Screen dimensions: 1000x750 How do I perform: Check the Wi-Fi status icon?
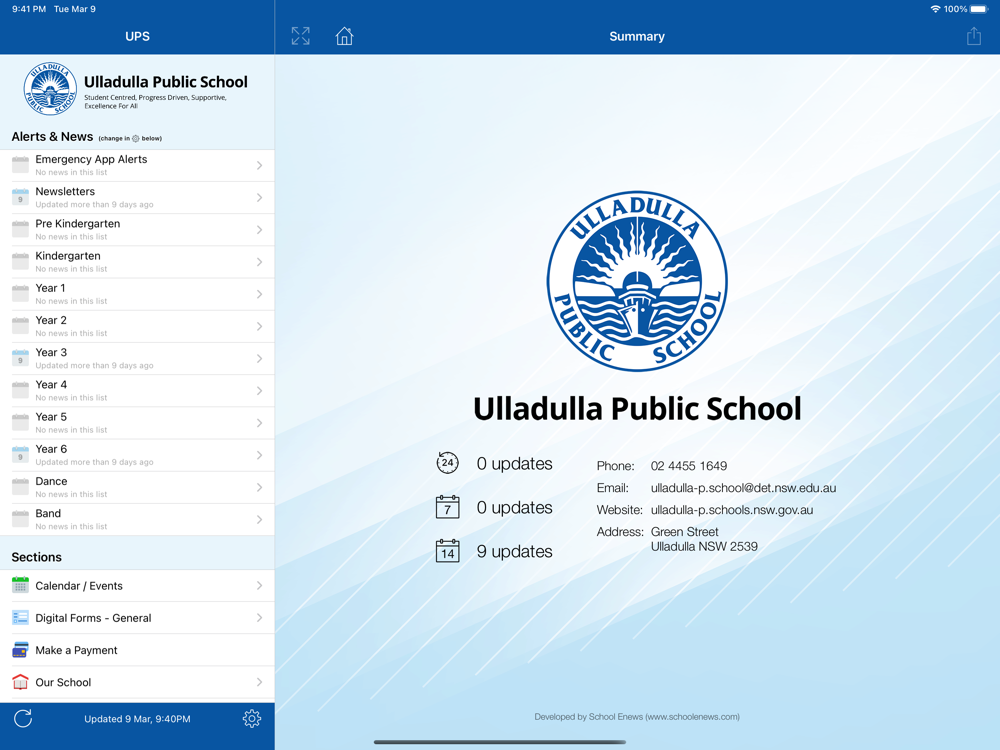pyautogui.click(x=936, y=9)
